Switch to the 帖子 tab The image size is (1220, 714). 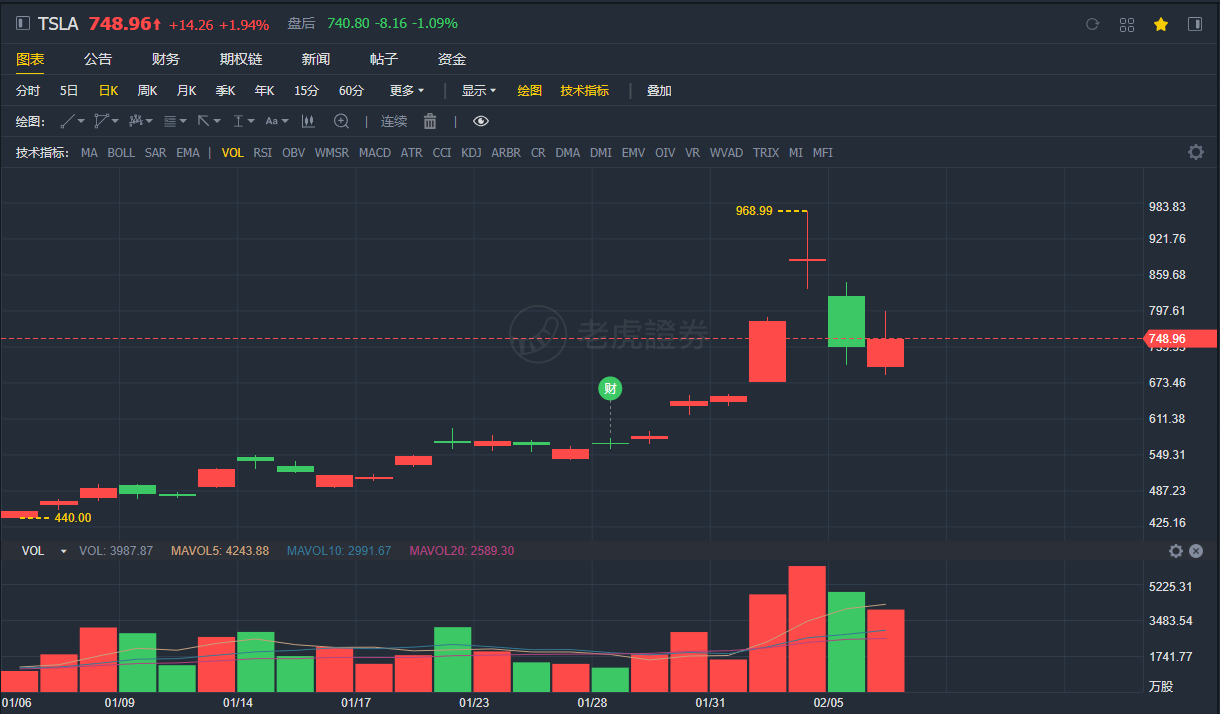pyautogui.click(x=384, y=59)
